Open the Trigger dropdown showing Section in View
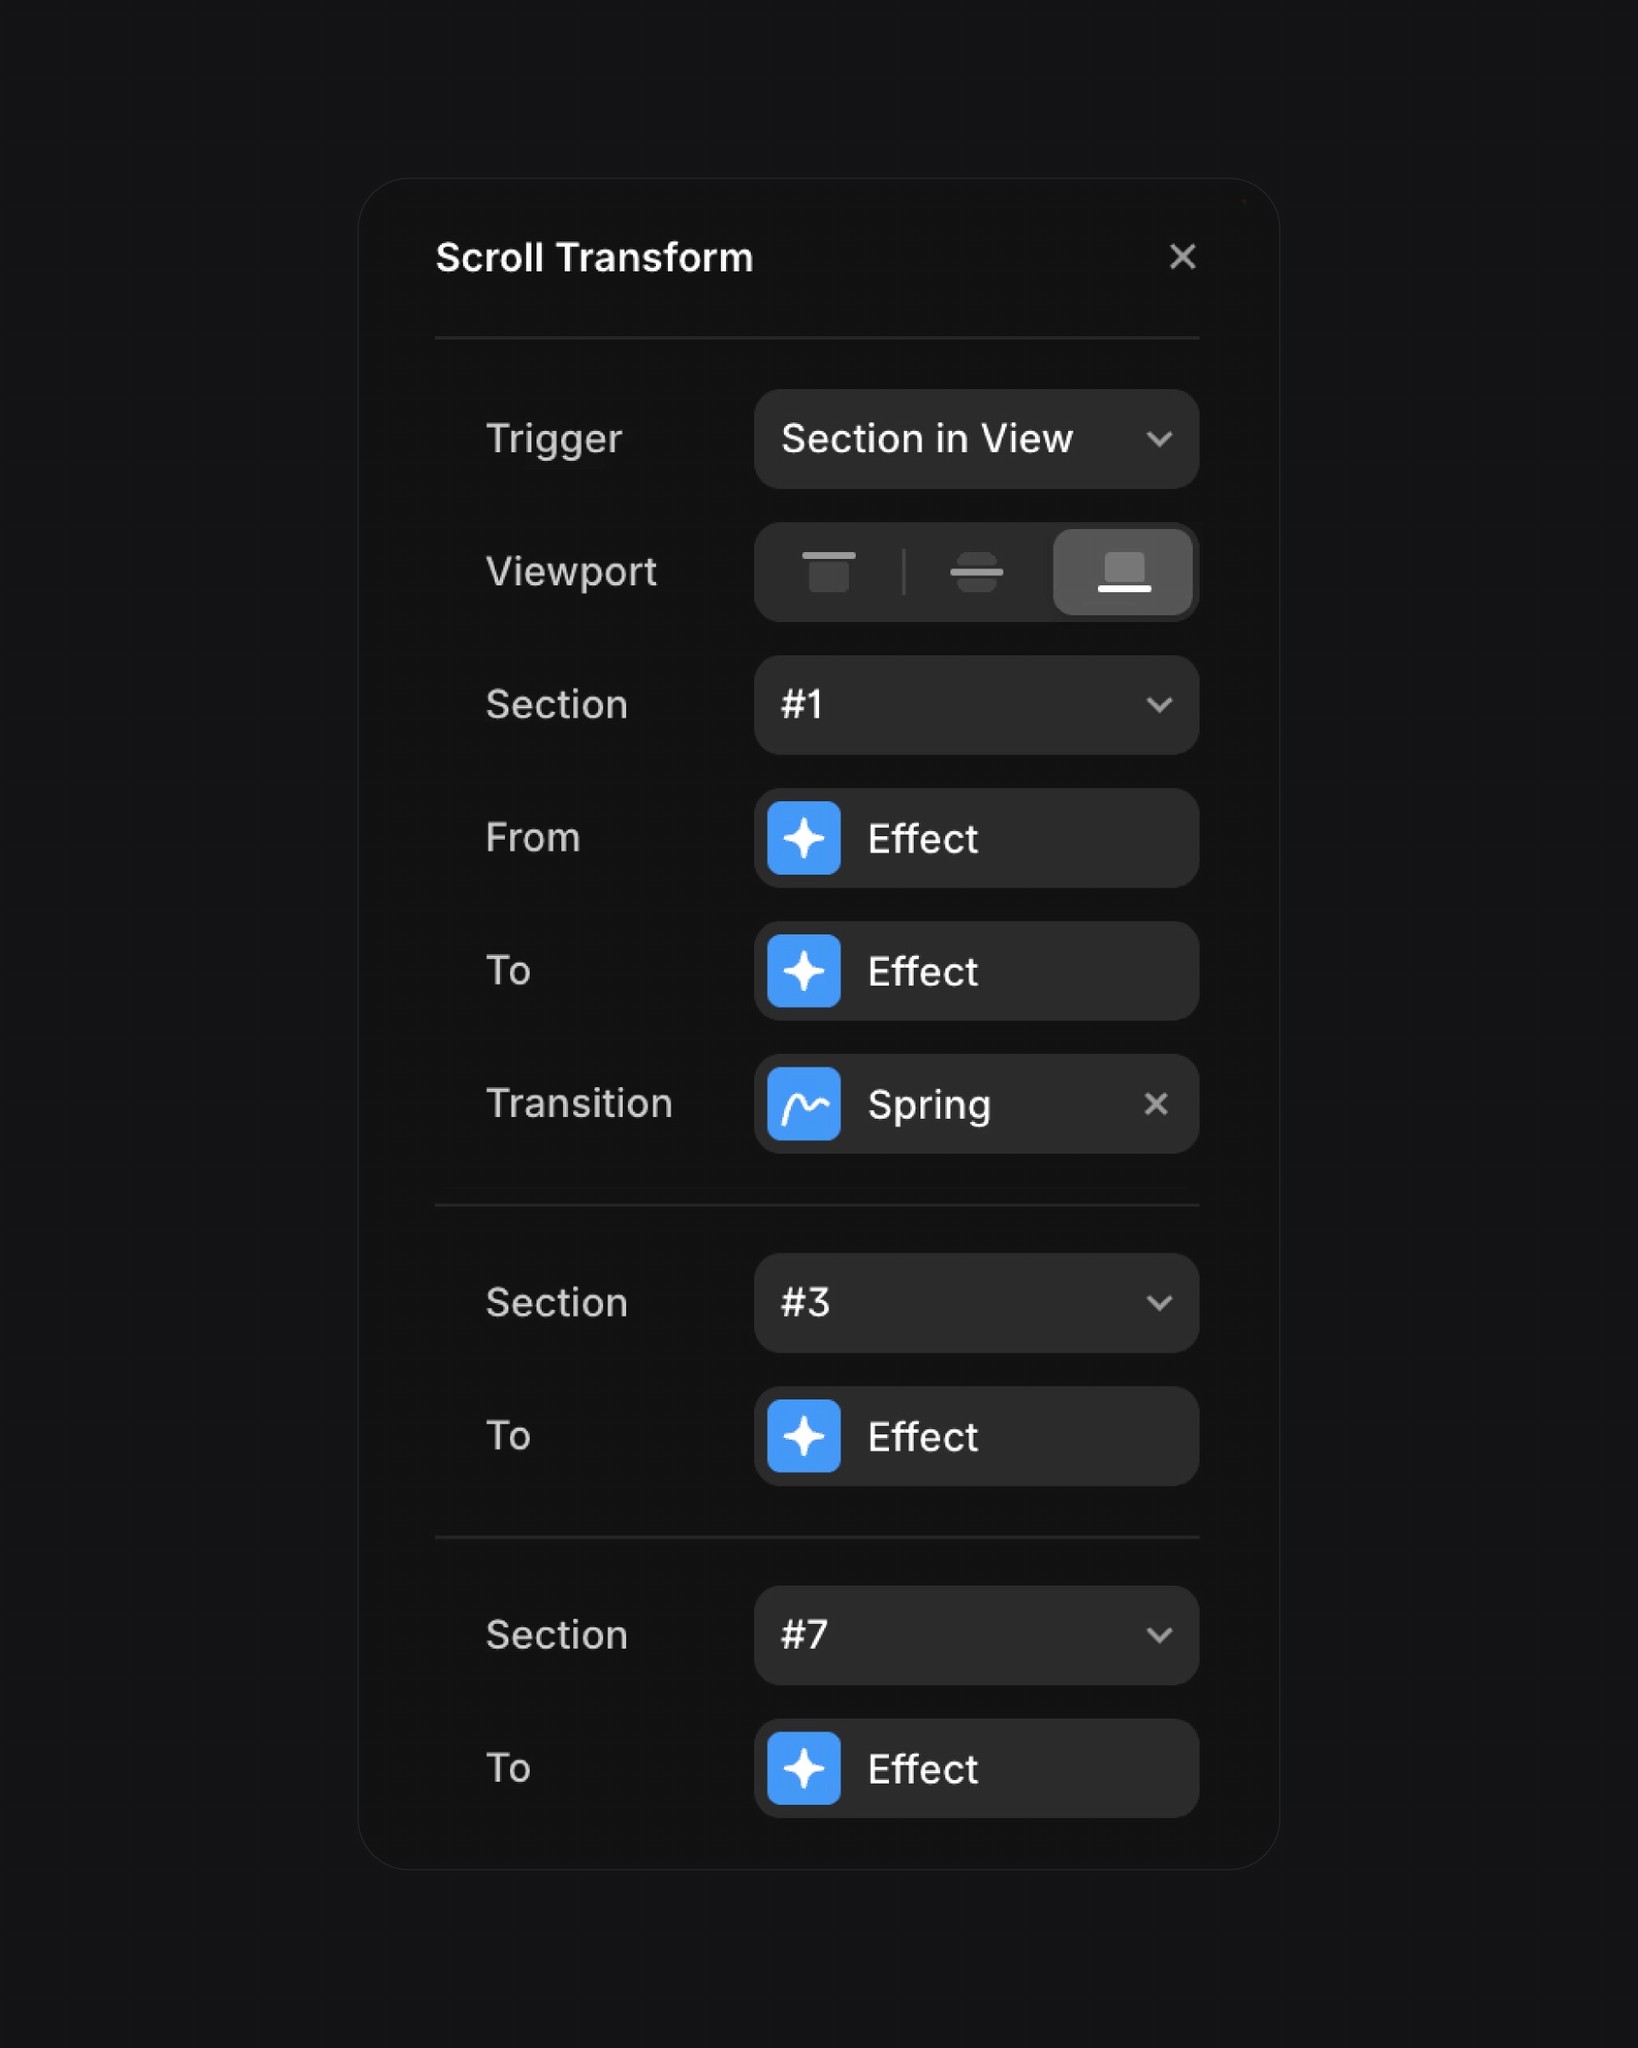Image resolution: width=1638 pixels, height=2048 pixels. click(x=975, y=438)
